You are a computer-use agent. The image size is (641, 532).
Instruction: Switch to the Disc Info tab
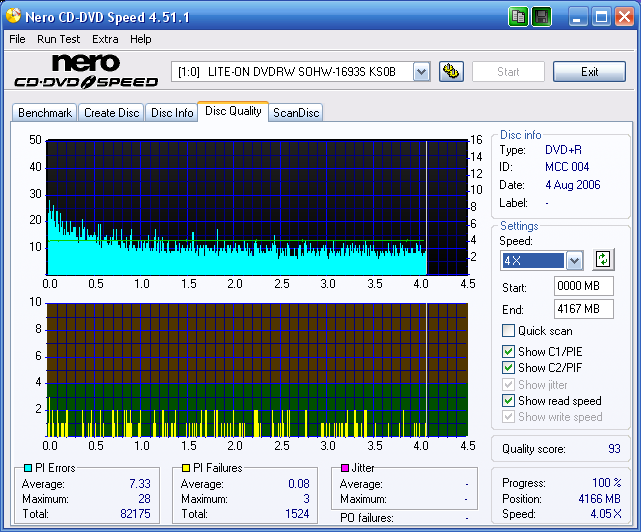(172, 112)
